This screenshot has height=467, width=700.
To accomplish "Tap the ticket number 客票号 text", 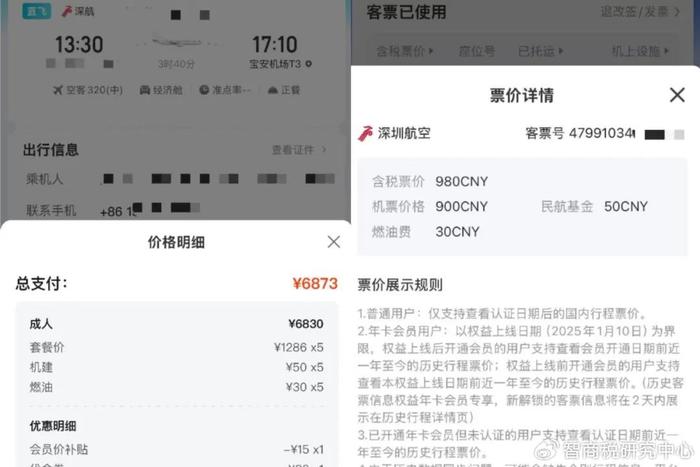I will tap(580, 133).
